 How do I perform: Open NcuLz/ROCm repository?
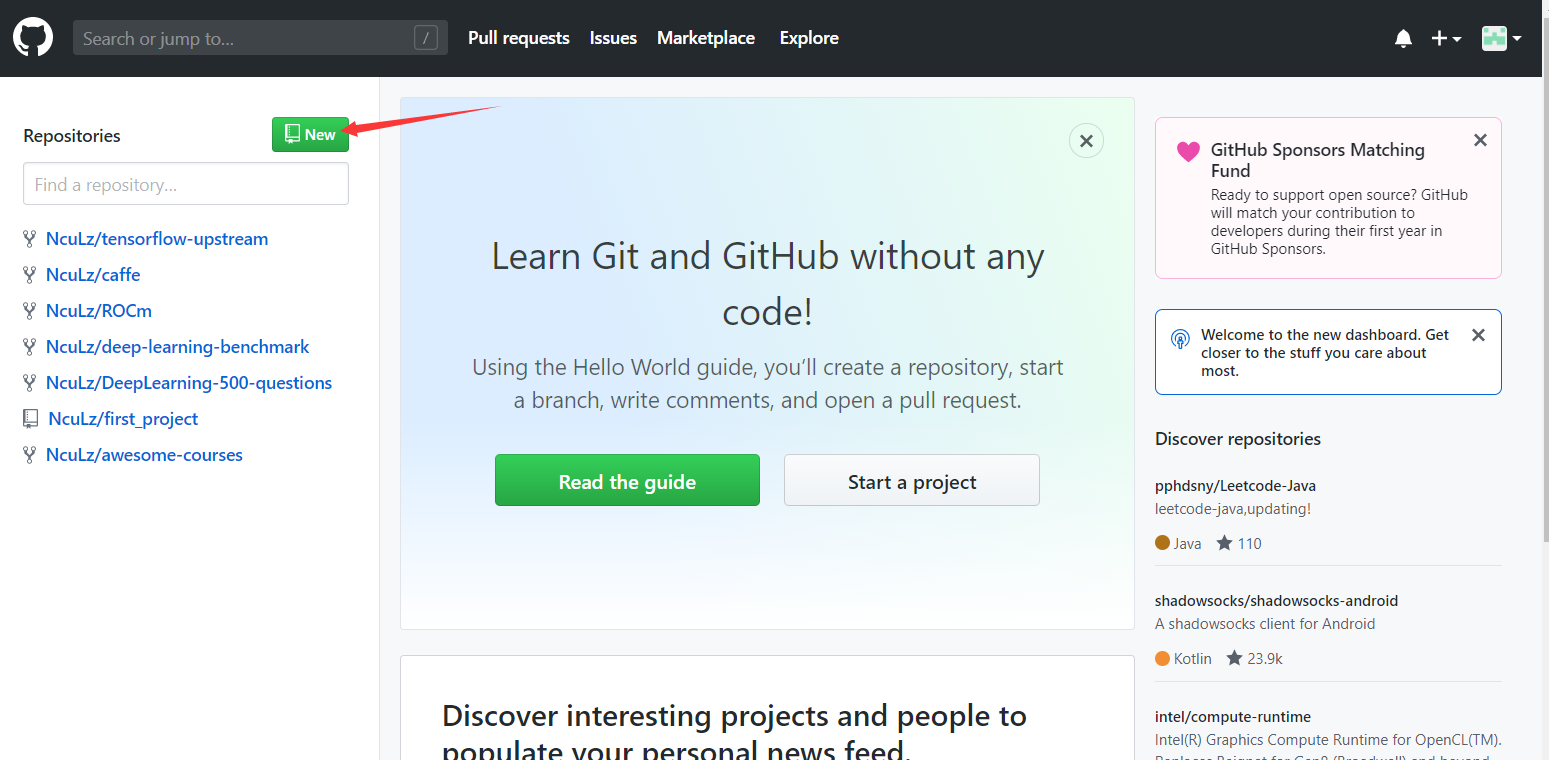(99, 311)
